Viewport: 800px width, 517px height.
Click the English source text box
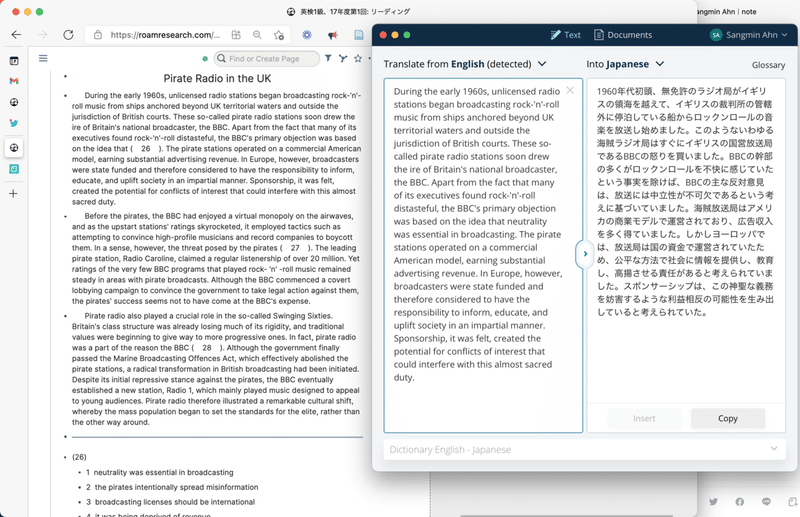(x=483, y=255)
